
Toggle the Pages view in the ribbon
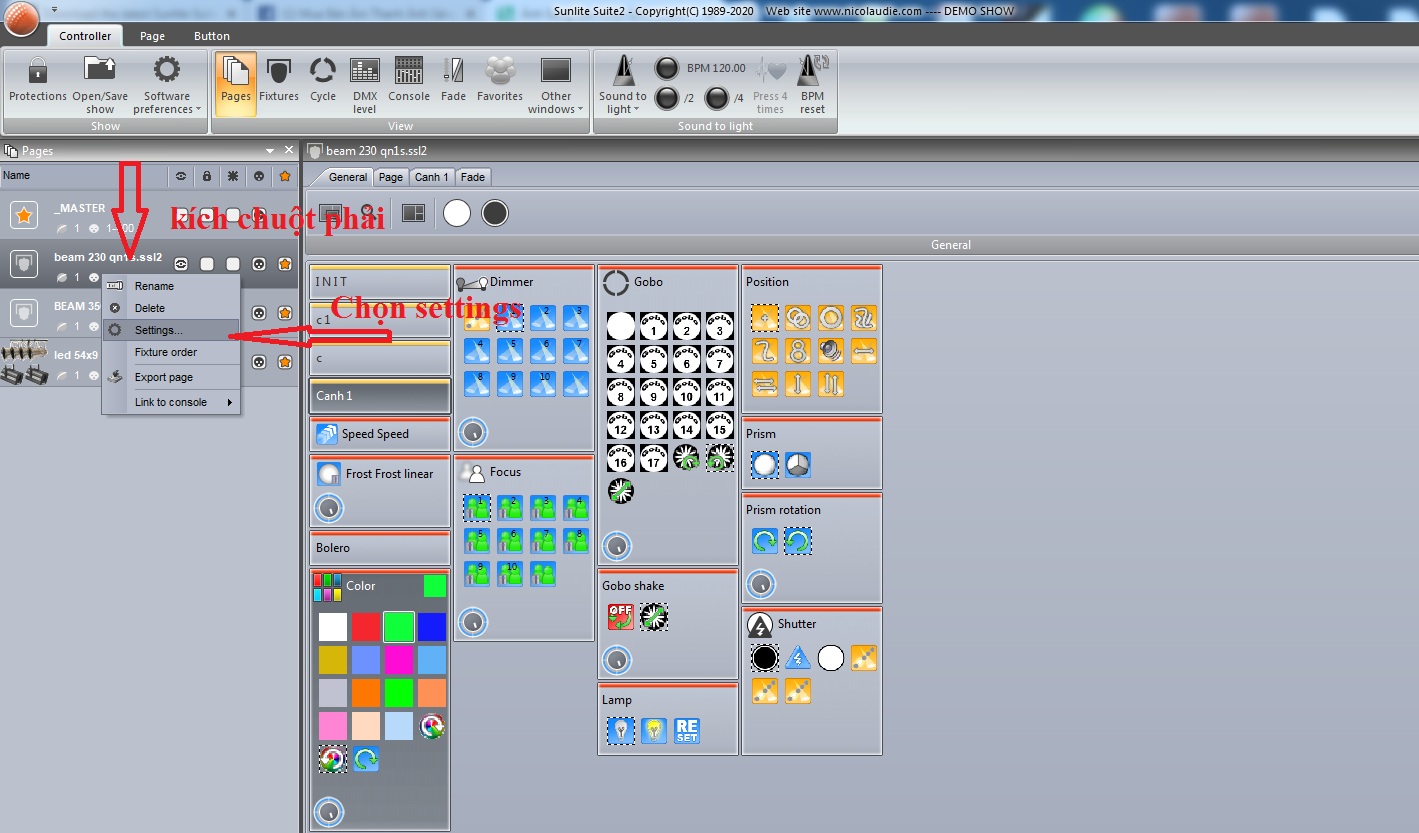(x=236, y=82)
